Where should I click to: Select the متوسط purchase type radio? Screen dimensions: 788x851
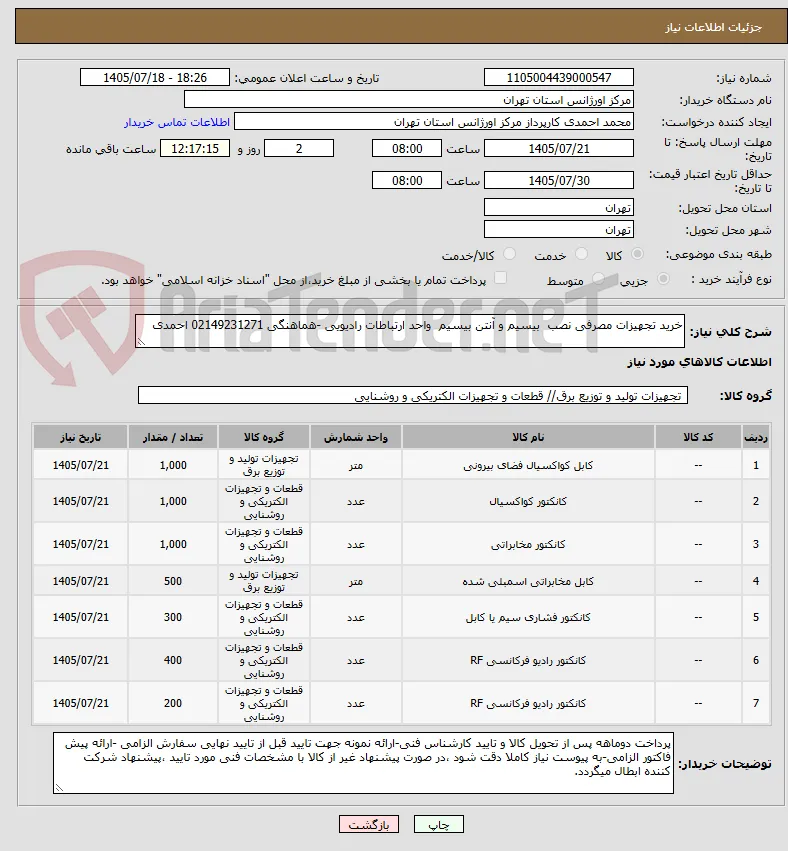tap(598, 279)
